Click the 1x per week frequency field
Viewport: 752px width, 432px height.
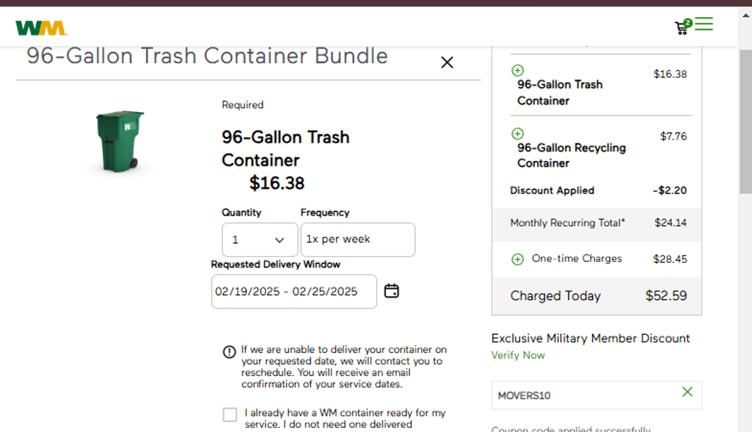click(x=358, y=239)
